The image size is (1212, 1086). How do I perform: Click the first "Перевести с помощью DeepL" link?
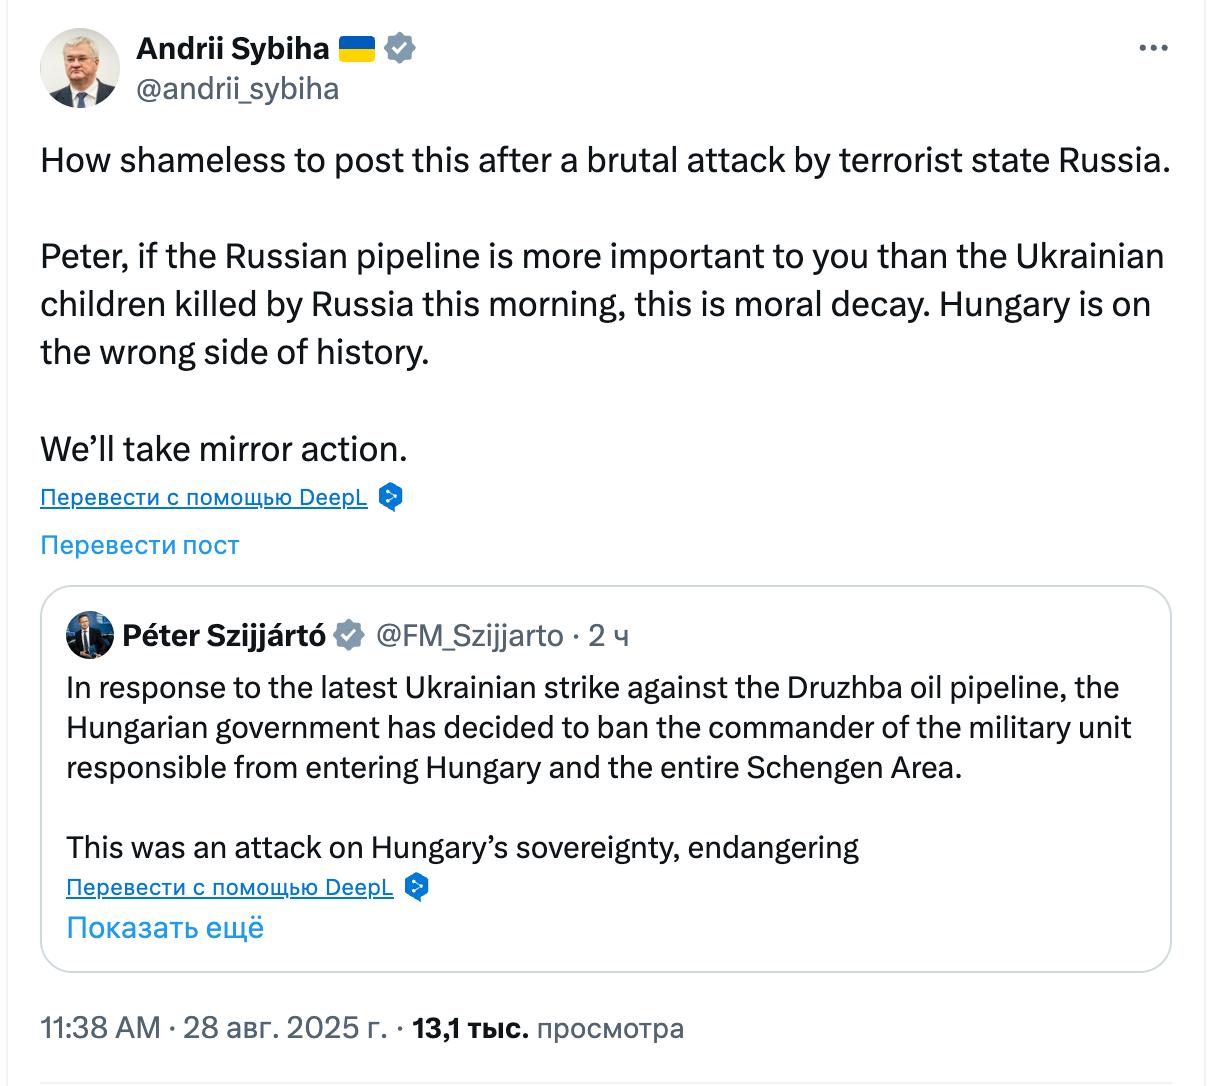204,497
